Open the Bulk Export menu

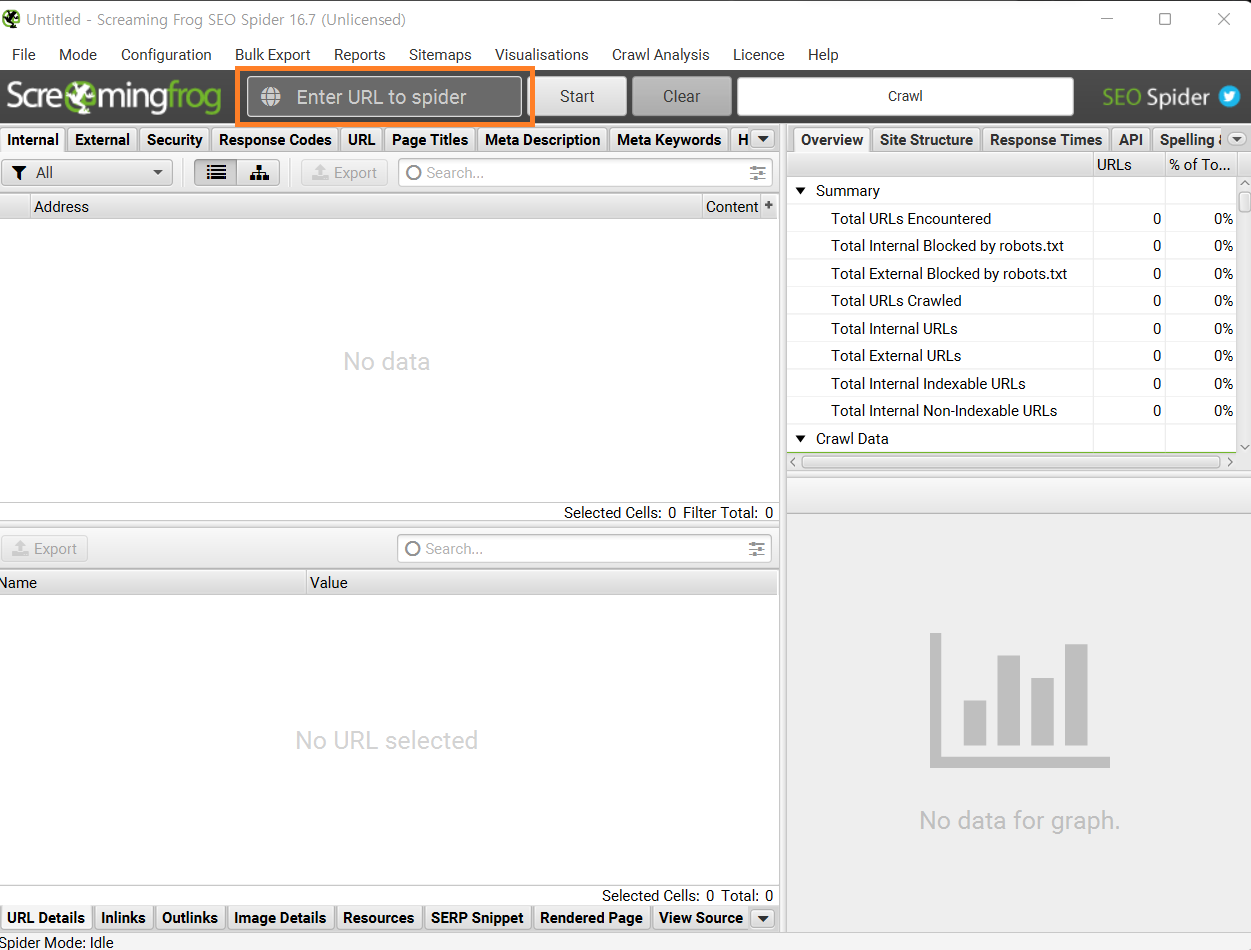click(x=273, y=55)
